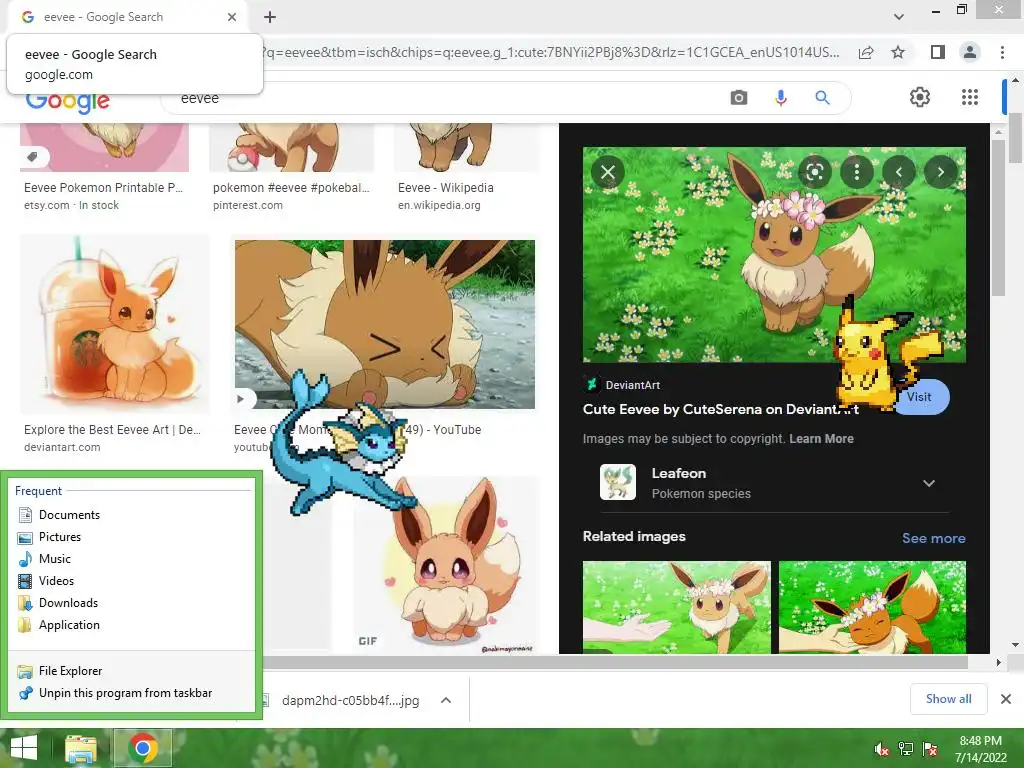The height and width of the screenshot is (768, 1024).
Task: Click the eevee search input field
Action: click(444, 98)
